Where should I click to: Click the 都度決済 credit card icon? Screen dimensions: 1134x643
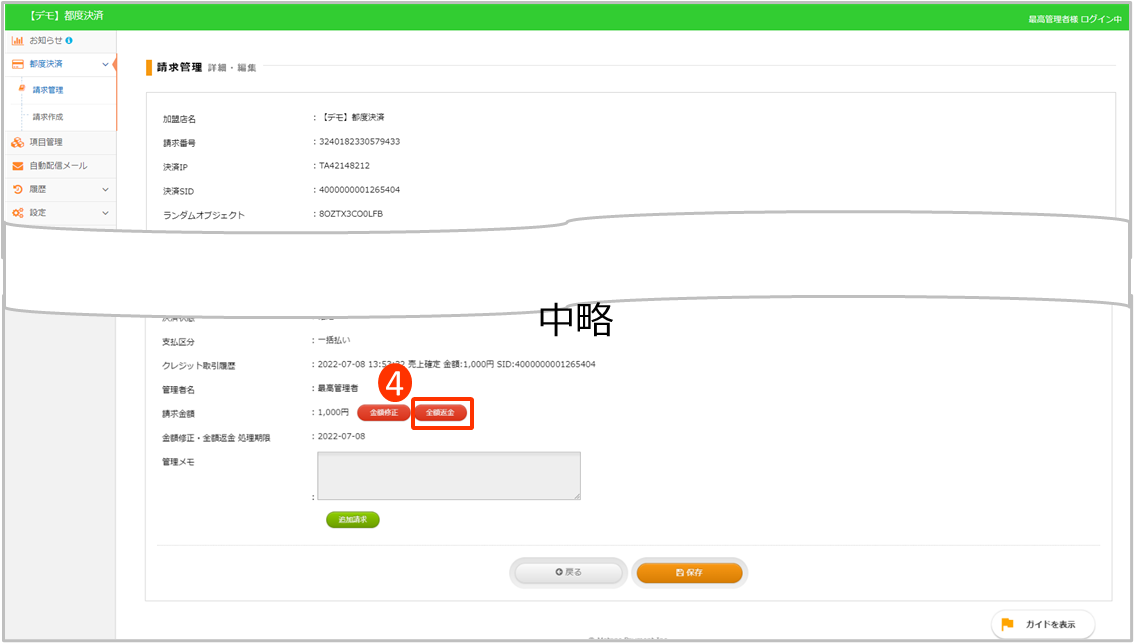click(17, 64)
